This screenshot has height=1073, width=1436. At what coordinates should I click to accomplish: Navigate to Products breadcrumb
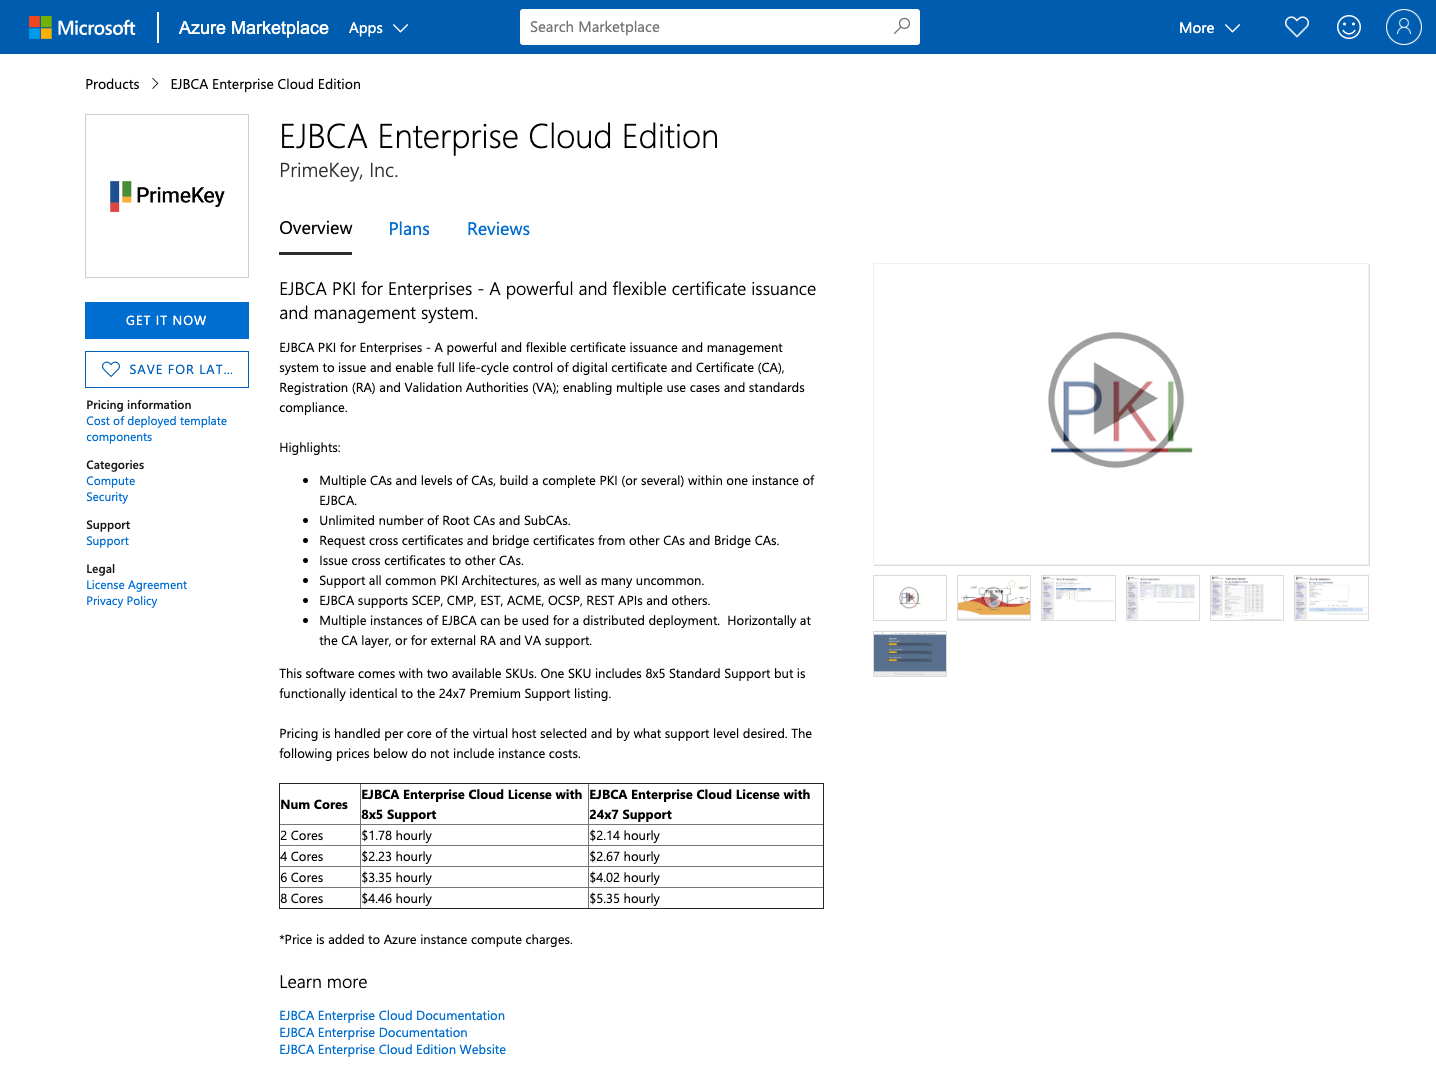point(112,84)
